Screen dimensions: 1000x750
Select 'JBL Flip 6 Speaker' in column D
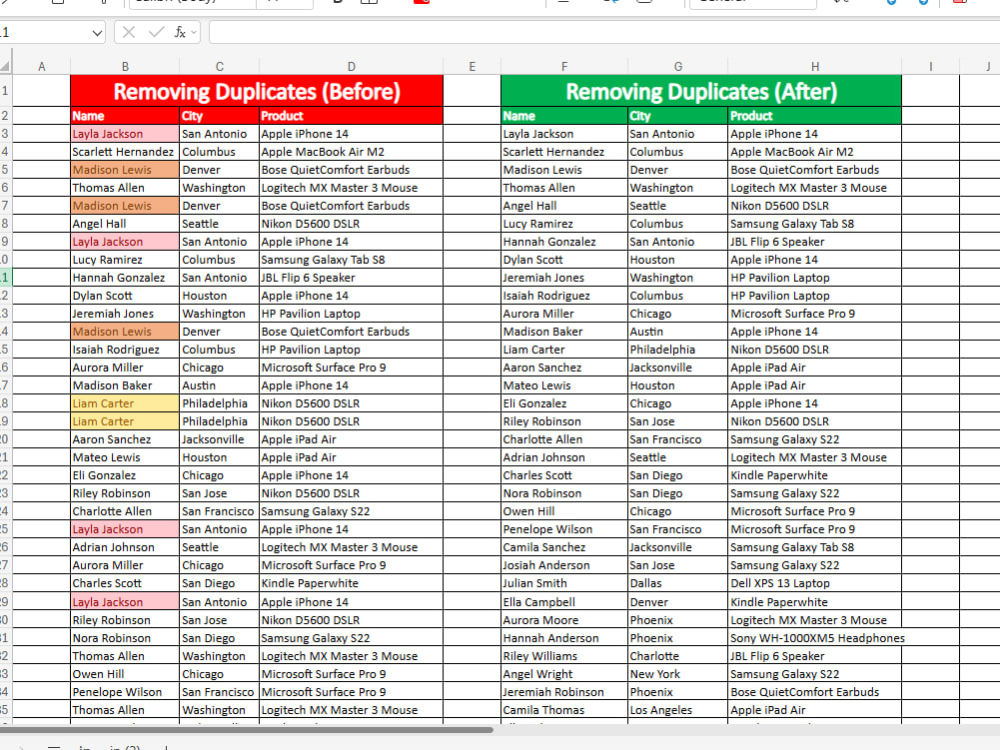tap(351, 277)
